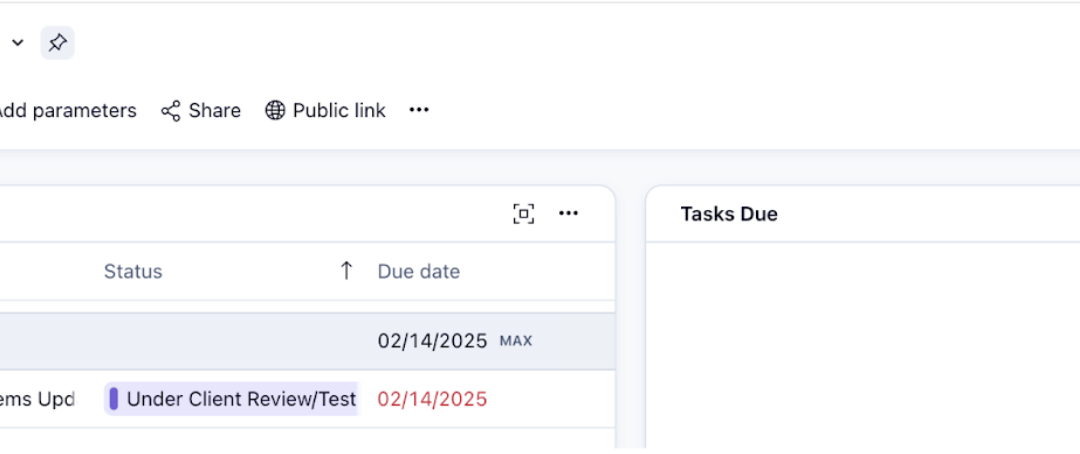Expand the chevron beside the pin icon

17,43
